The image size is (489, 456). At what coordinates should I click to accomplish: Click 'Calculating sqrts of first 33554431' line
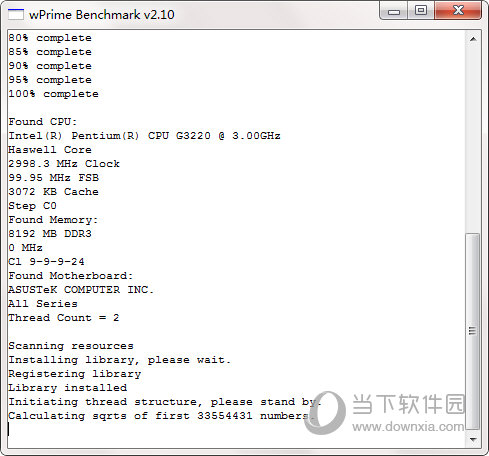tap(161, 416)
